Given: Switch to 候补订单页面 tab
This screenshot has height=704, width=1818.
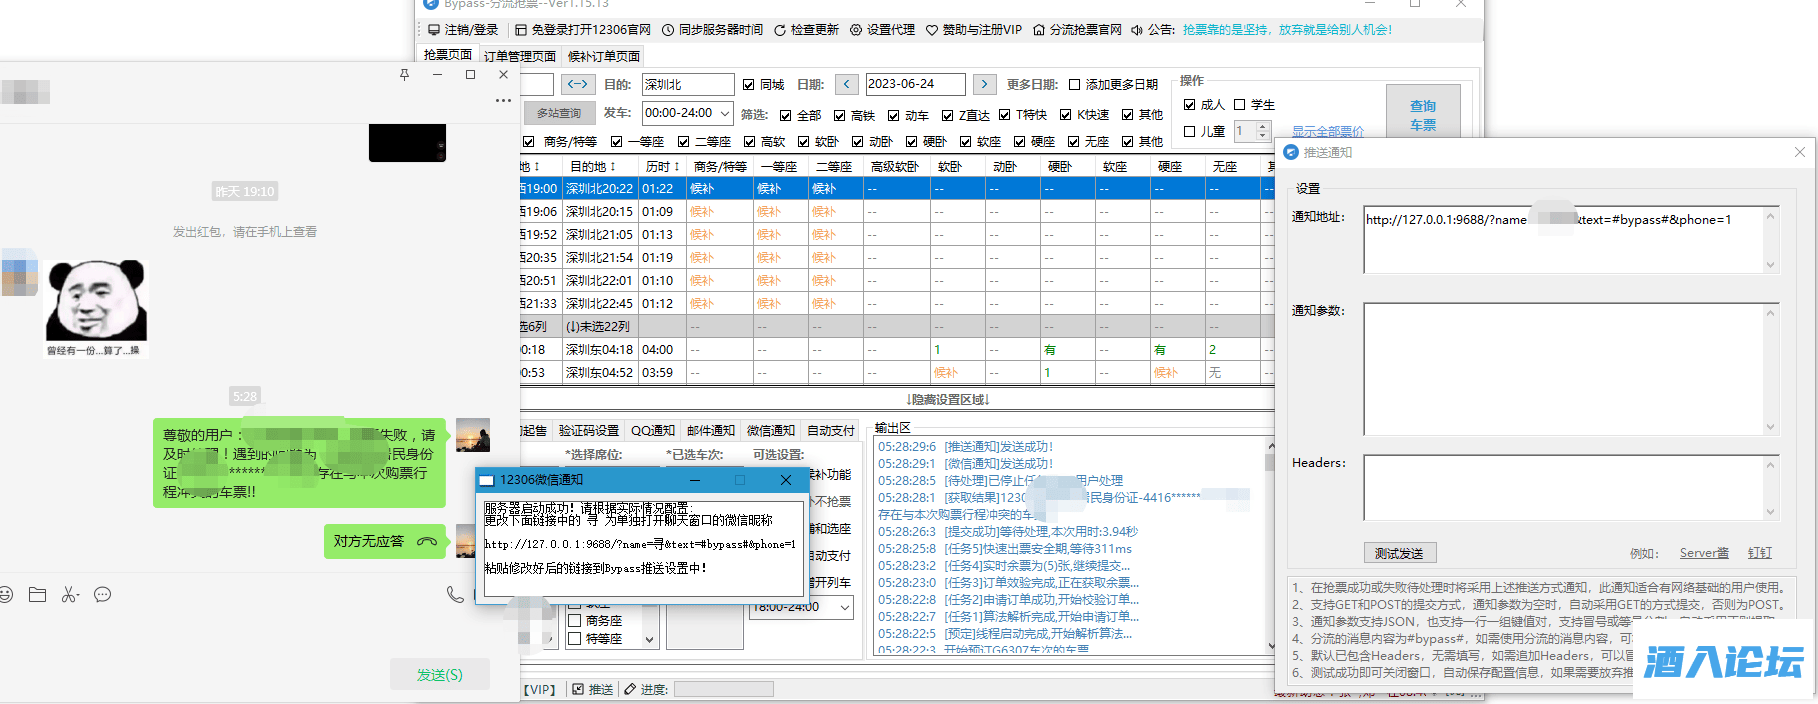Looking at the screenshot, I should [604, 57].
